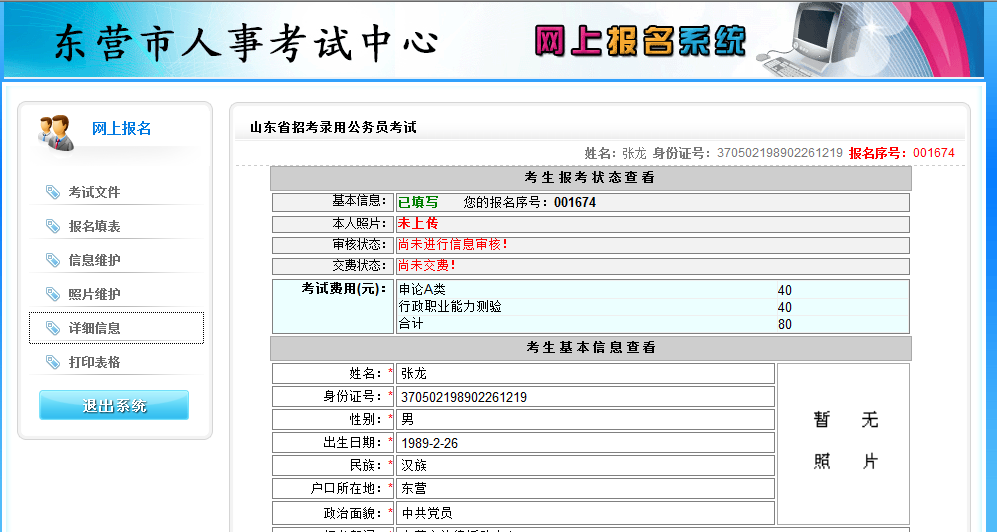The image size is (997, 532).
Task: Click the 尚未交费! payment status text
Action: point(427,265)
